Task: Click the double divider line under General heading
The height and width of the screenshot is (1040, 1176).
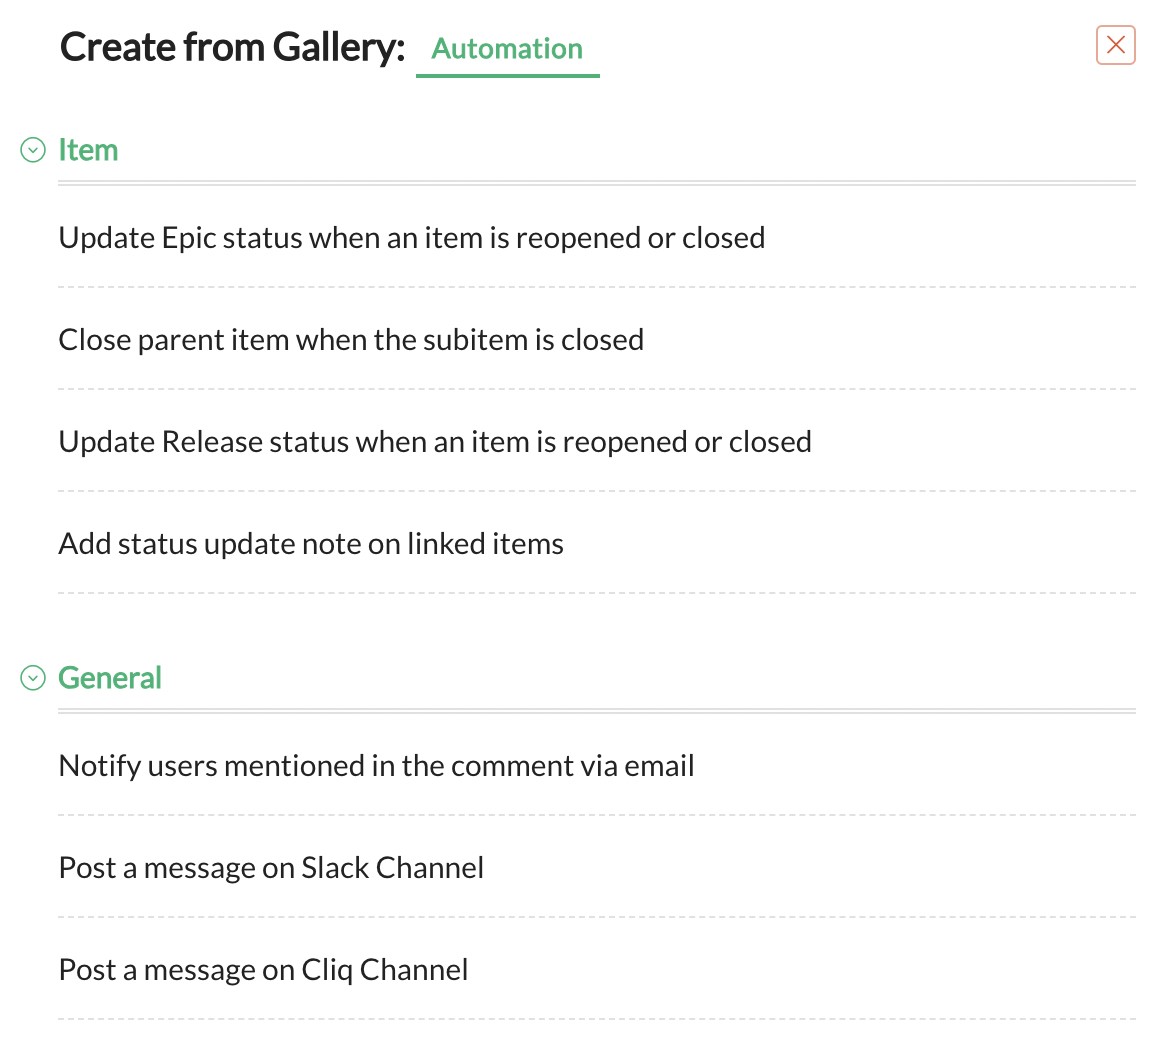Action: click(x=596, y=711)
